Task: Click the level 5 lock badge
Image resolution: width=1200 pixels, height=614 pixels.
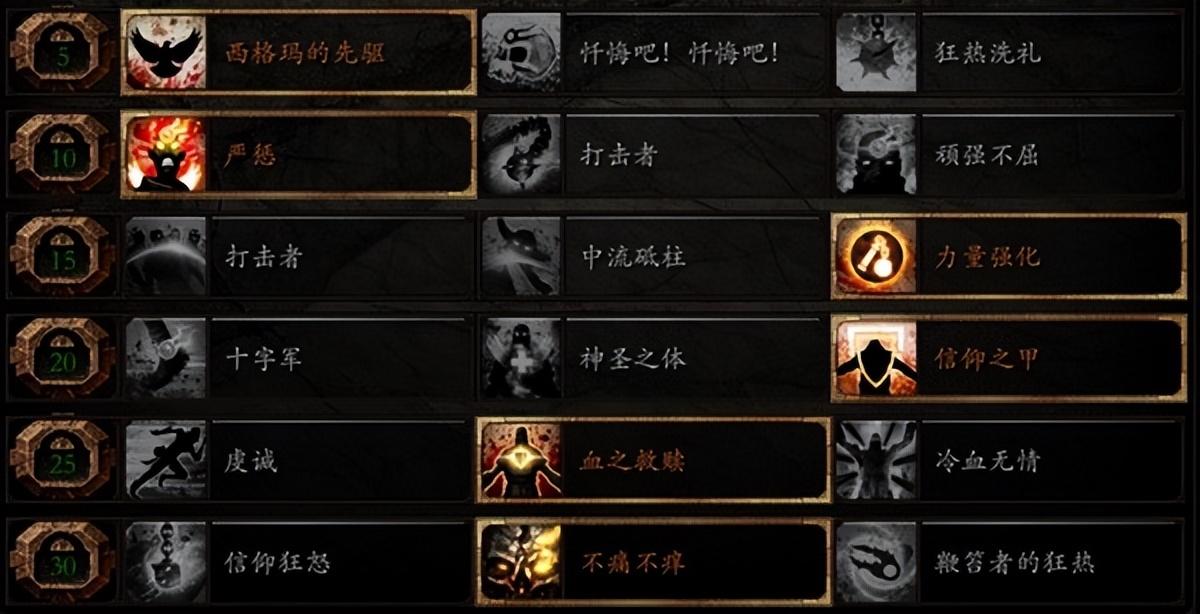Action: tap(62, 52)
